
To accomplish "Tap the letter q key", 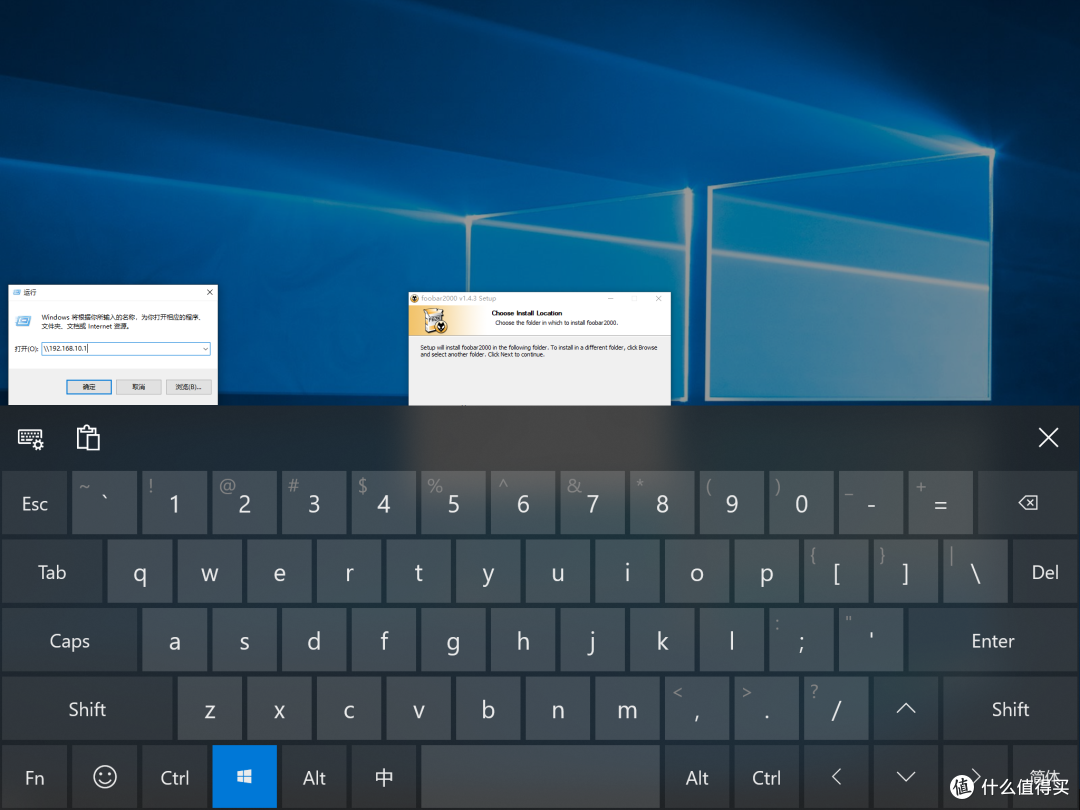I will pos(140,572).
